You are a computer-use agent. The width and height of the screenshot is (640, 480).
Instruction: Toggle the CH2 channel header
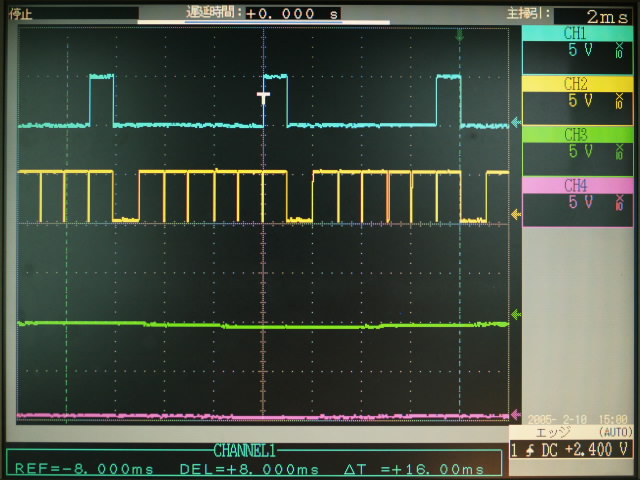pos(576,83)
